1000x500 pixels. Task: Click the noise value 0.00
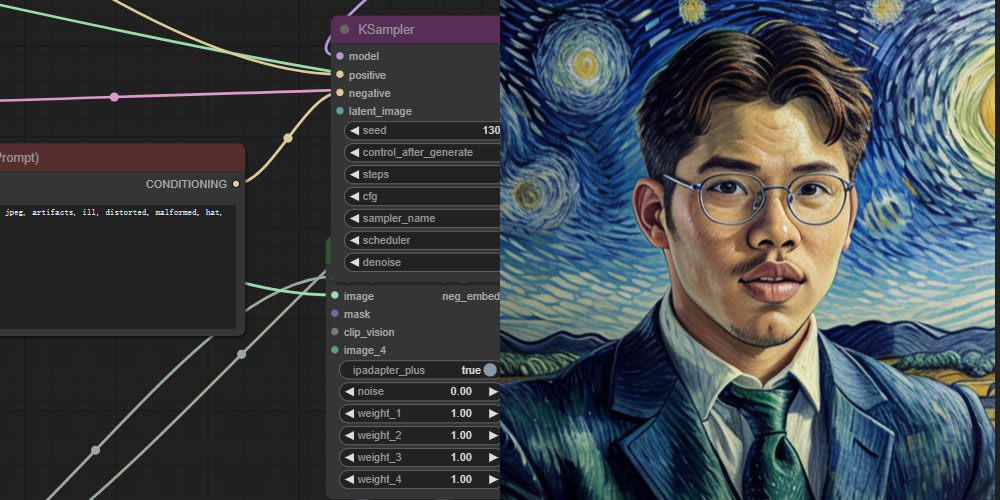461,392
